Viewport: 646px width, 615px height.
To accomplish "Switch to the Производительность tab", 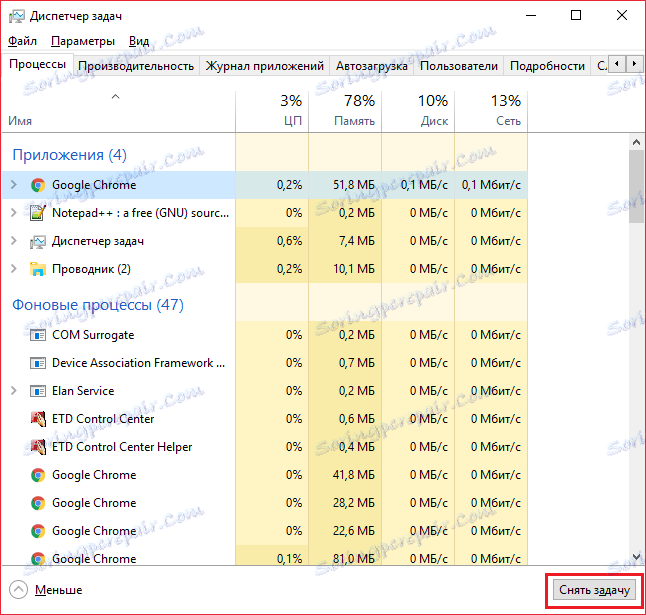I will [136, 66].
